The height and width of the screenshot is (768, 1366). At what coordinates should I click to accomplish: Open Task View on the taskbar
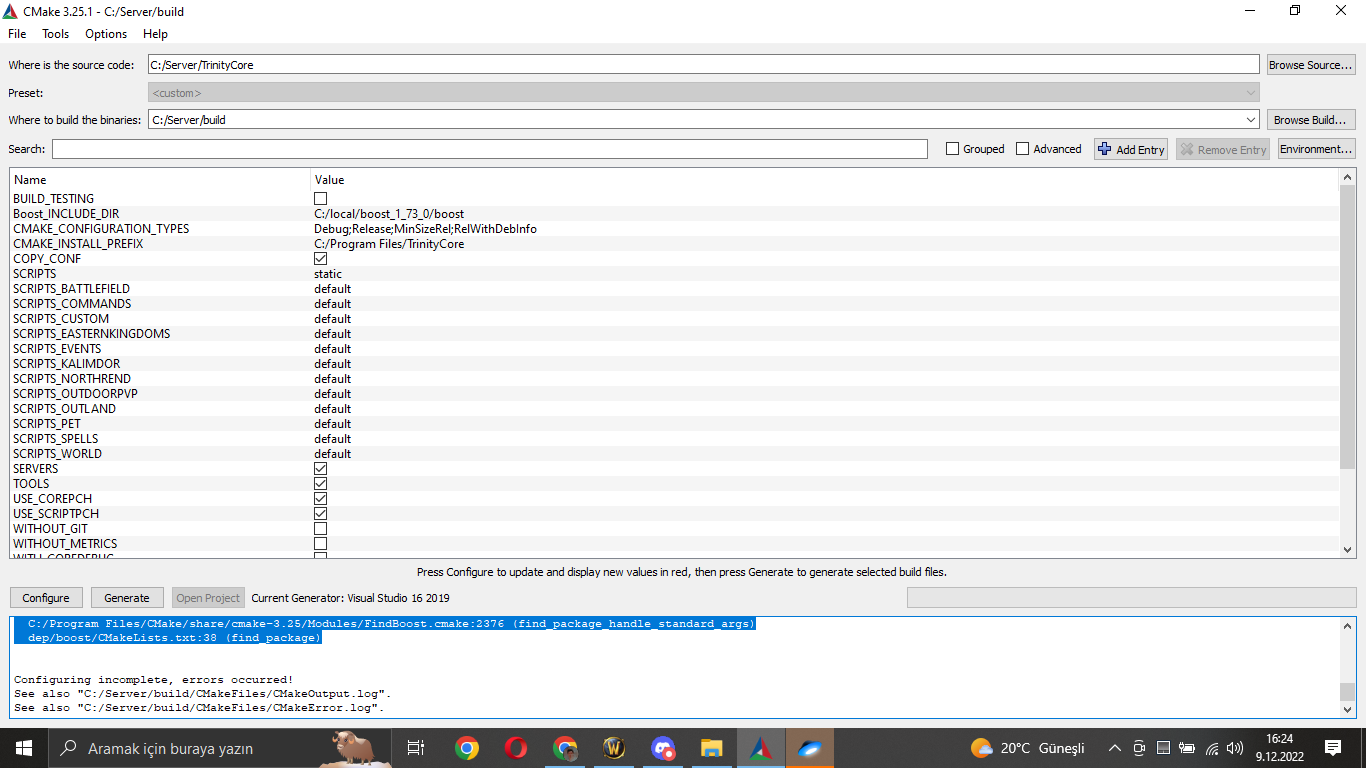click(416, 748)
